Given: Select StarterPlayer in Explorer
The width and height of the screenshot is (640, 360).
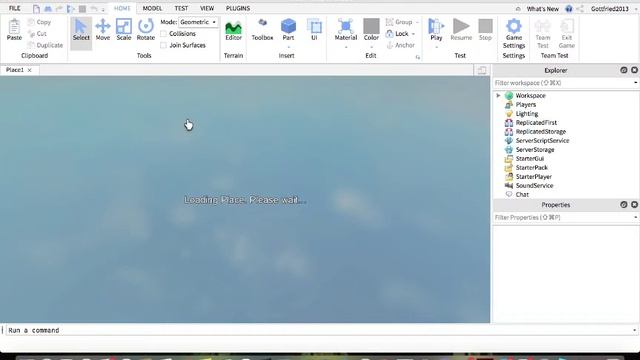Looking at the screenshot, I should [534, 176].
